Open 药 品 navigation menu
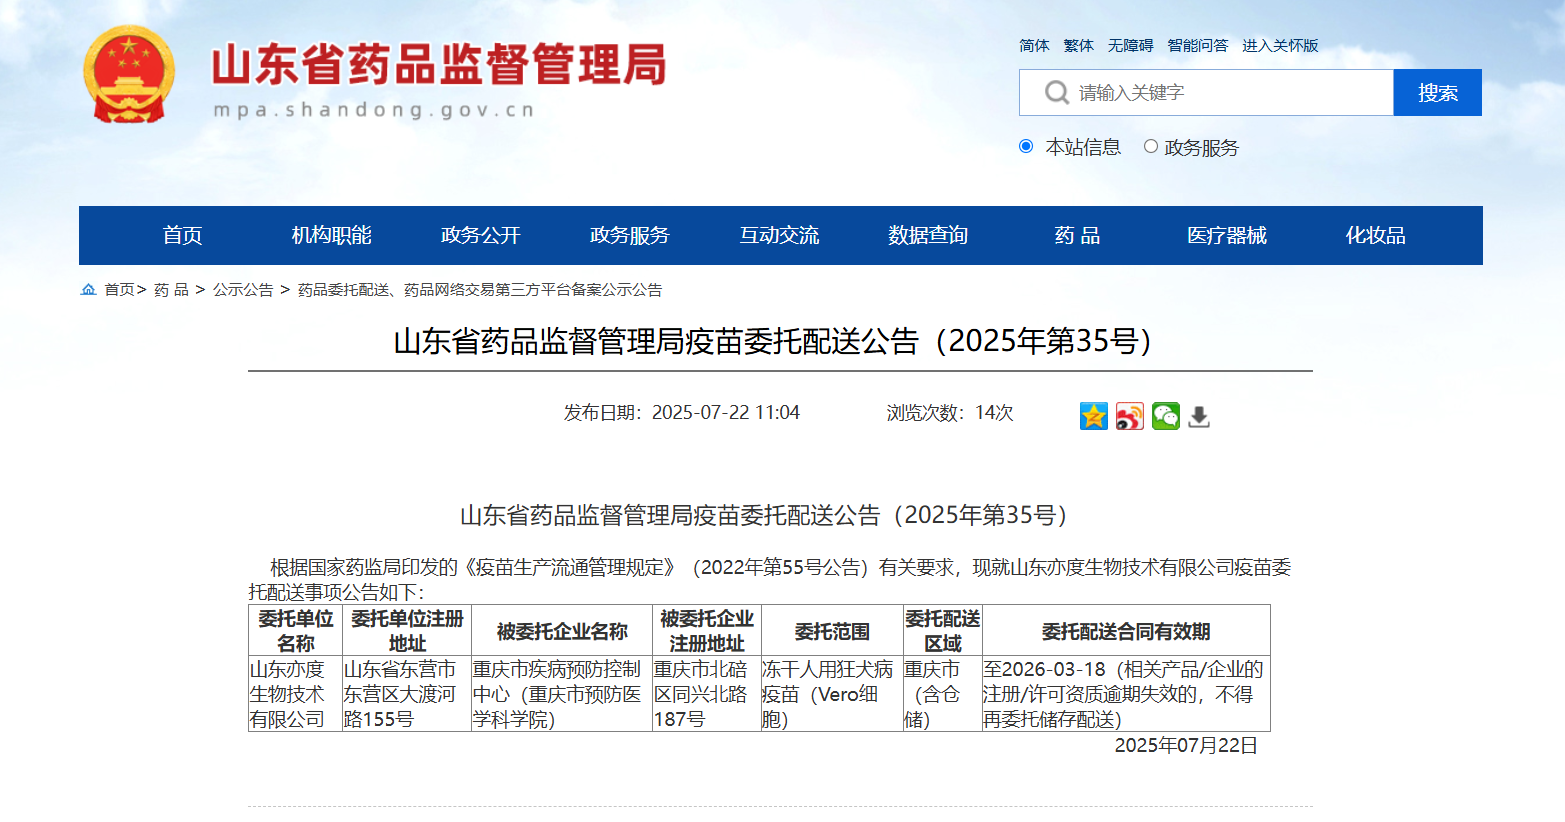 pyautogui.click(x=1077, y=235)
